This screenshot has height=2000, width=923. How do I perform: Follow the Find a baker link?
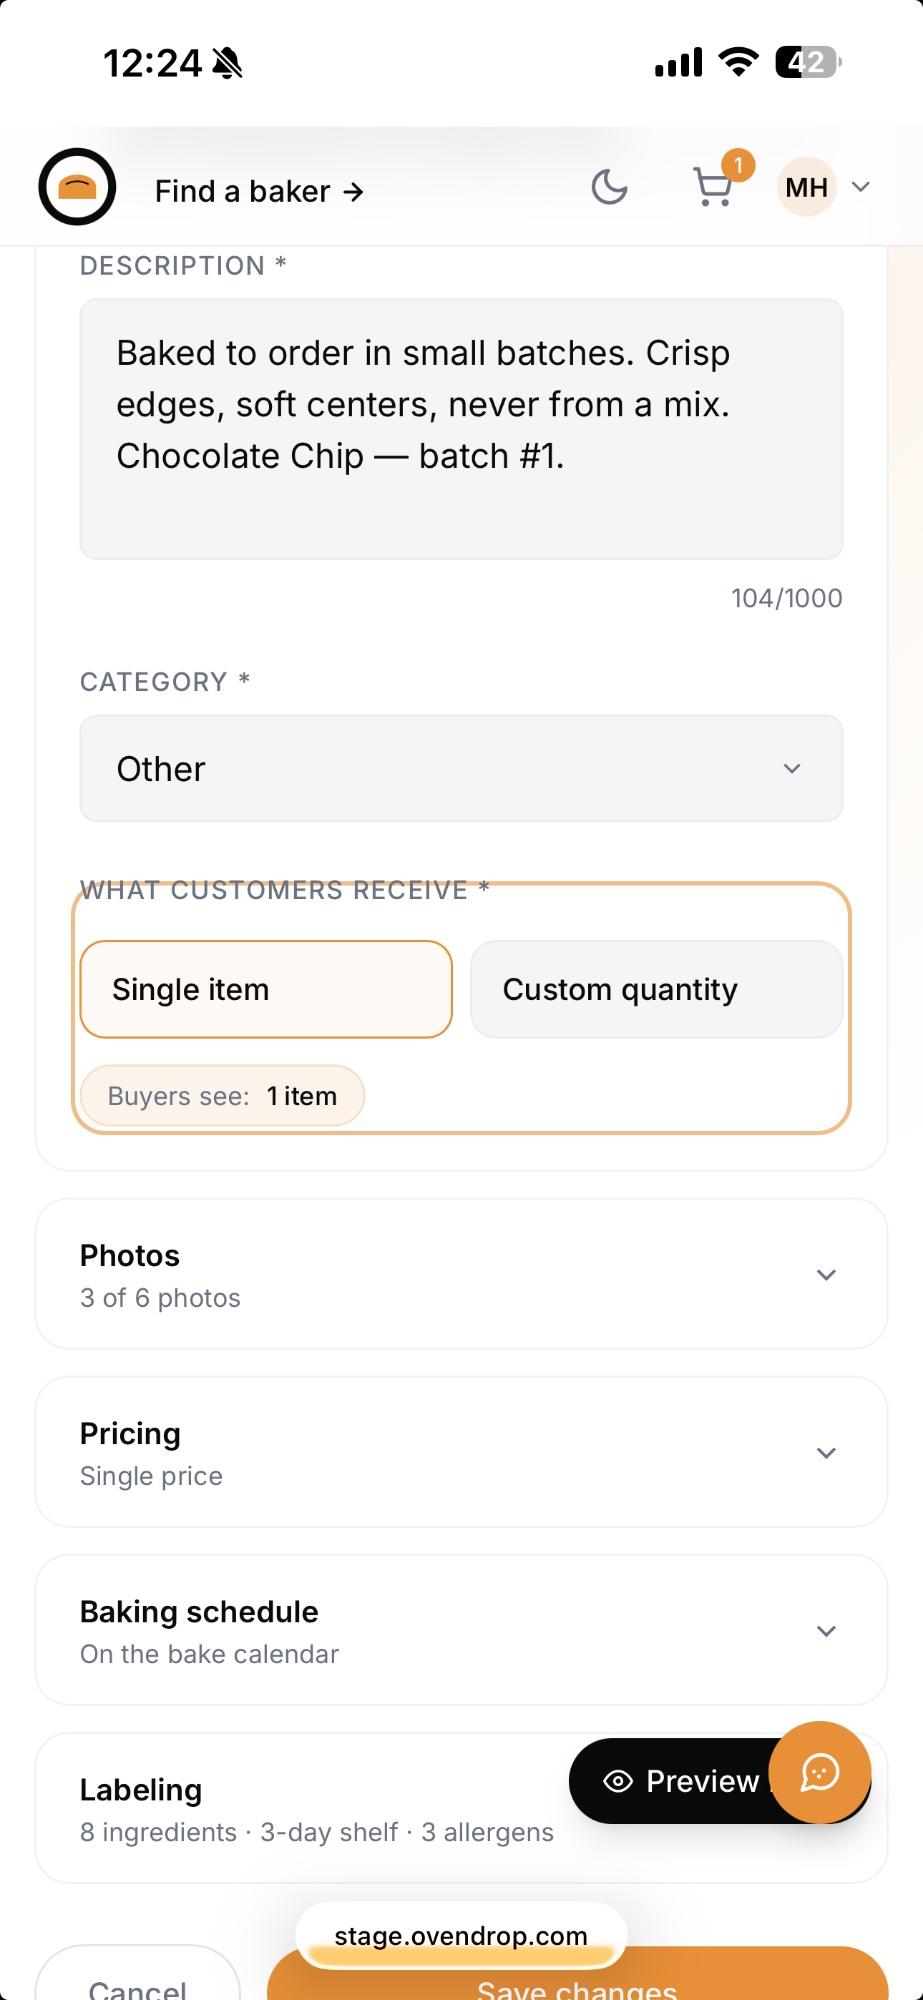(x=259, y=191)
